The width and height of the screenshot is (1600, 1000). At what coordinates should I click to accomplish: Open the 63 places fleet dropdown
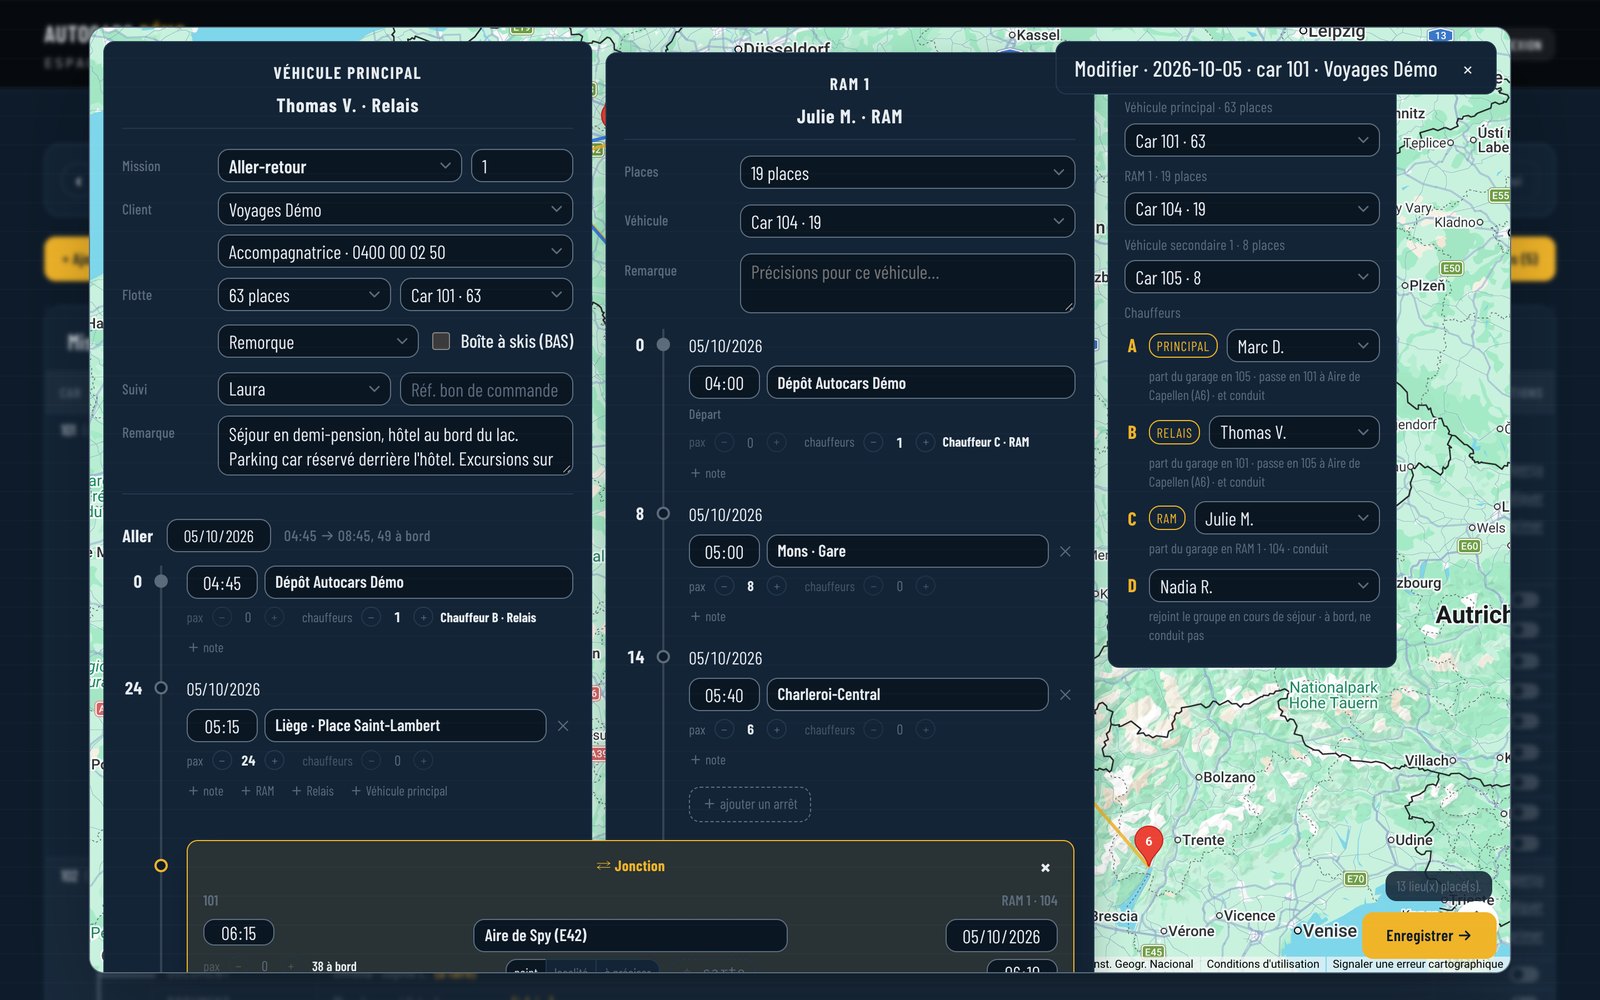click(304, 295)
